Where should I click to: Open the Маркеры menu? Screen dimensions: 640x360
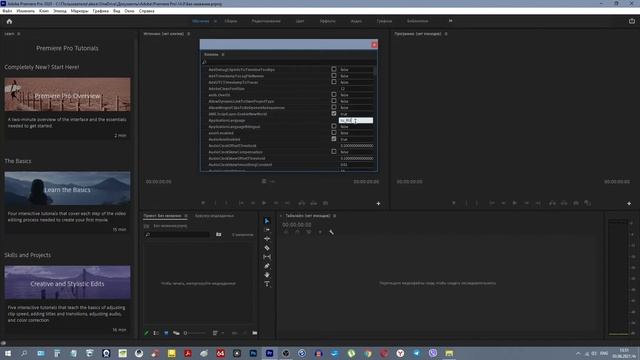(80, 11)
